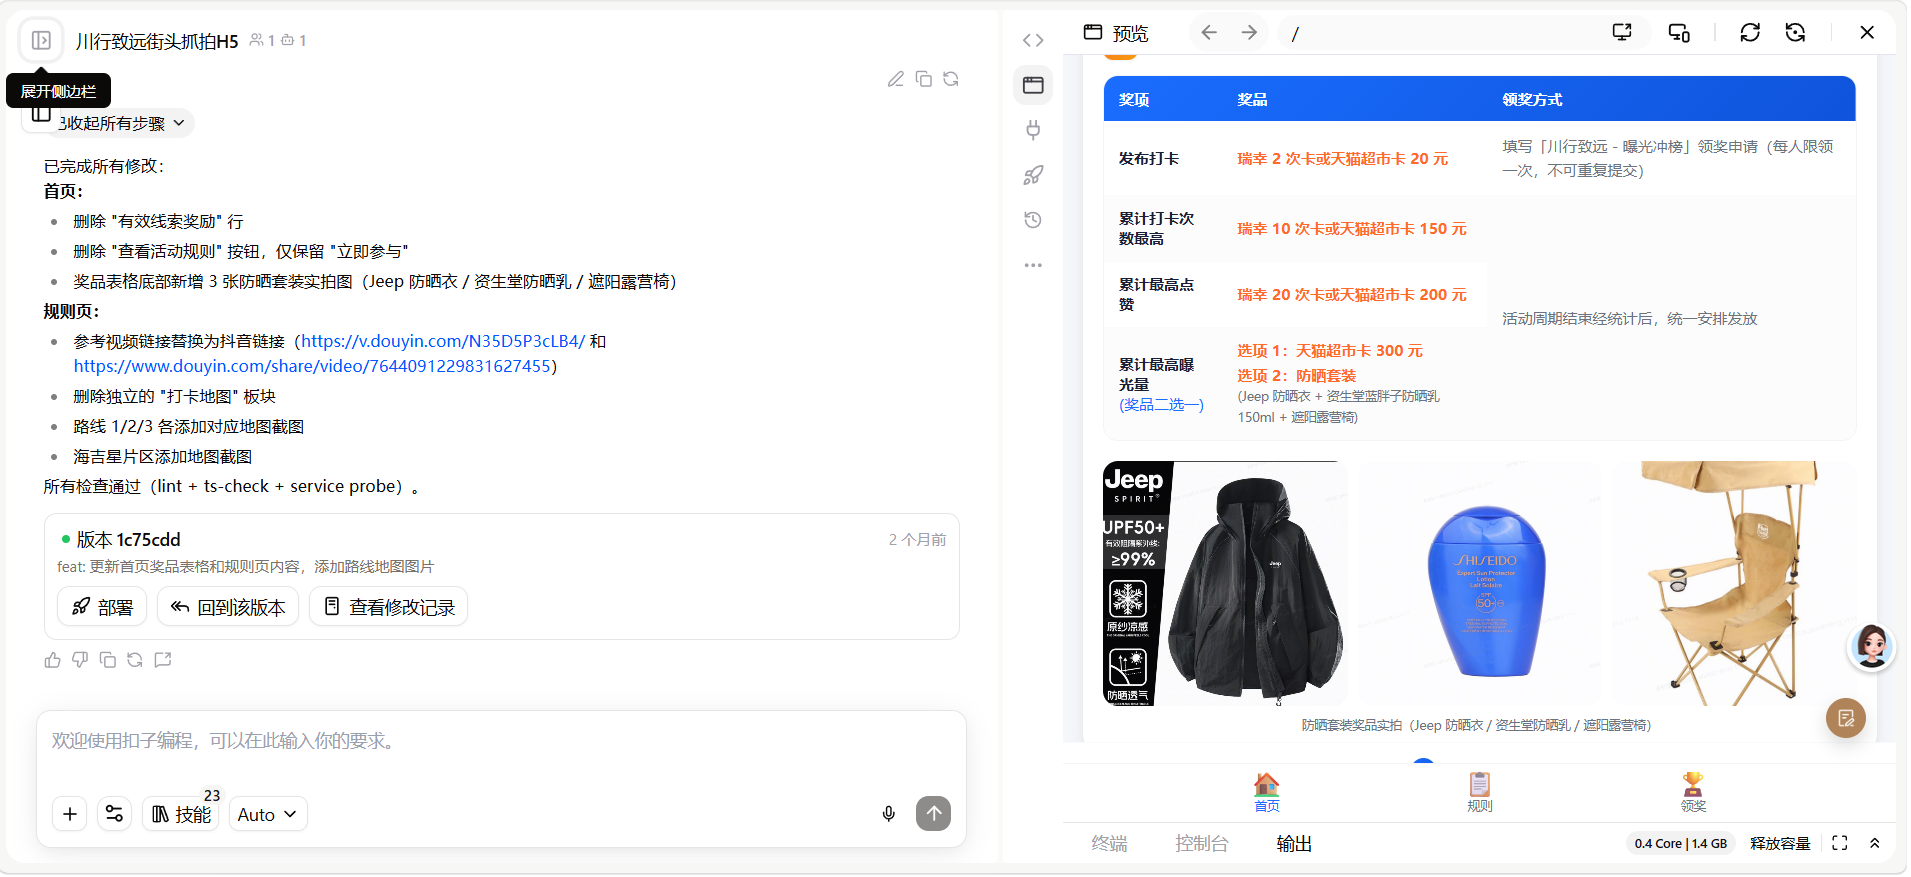Open the settings sliders icon below input
The height and width of the screenshot is (877, 1911).
coord(115,814)
